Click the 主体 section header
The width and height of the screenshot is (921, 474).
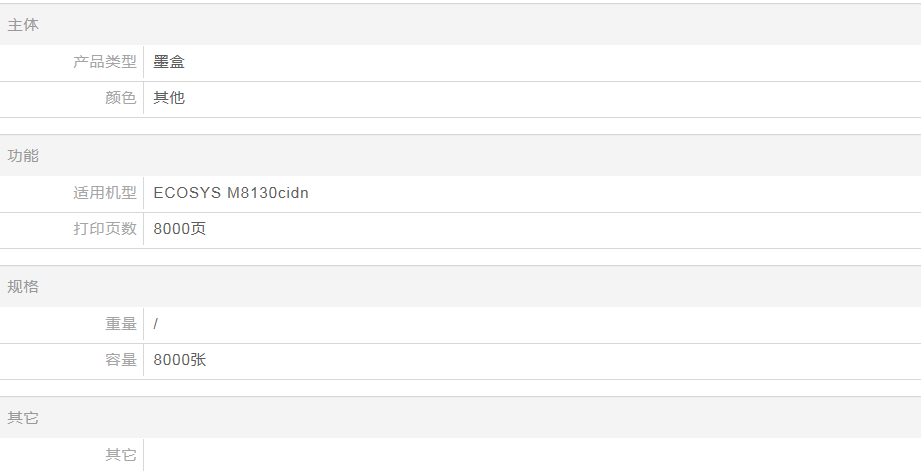pos(23,25)
